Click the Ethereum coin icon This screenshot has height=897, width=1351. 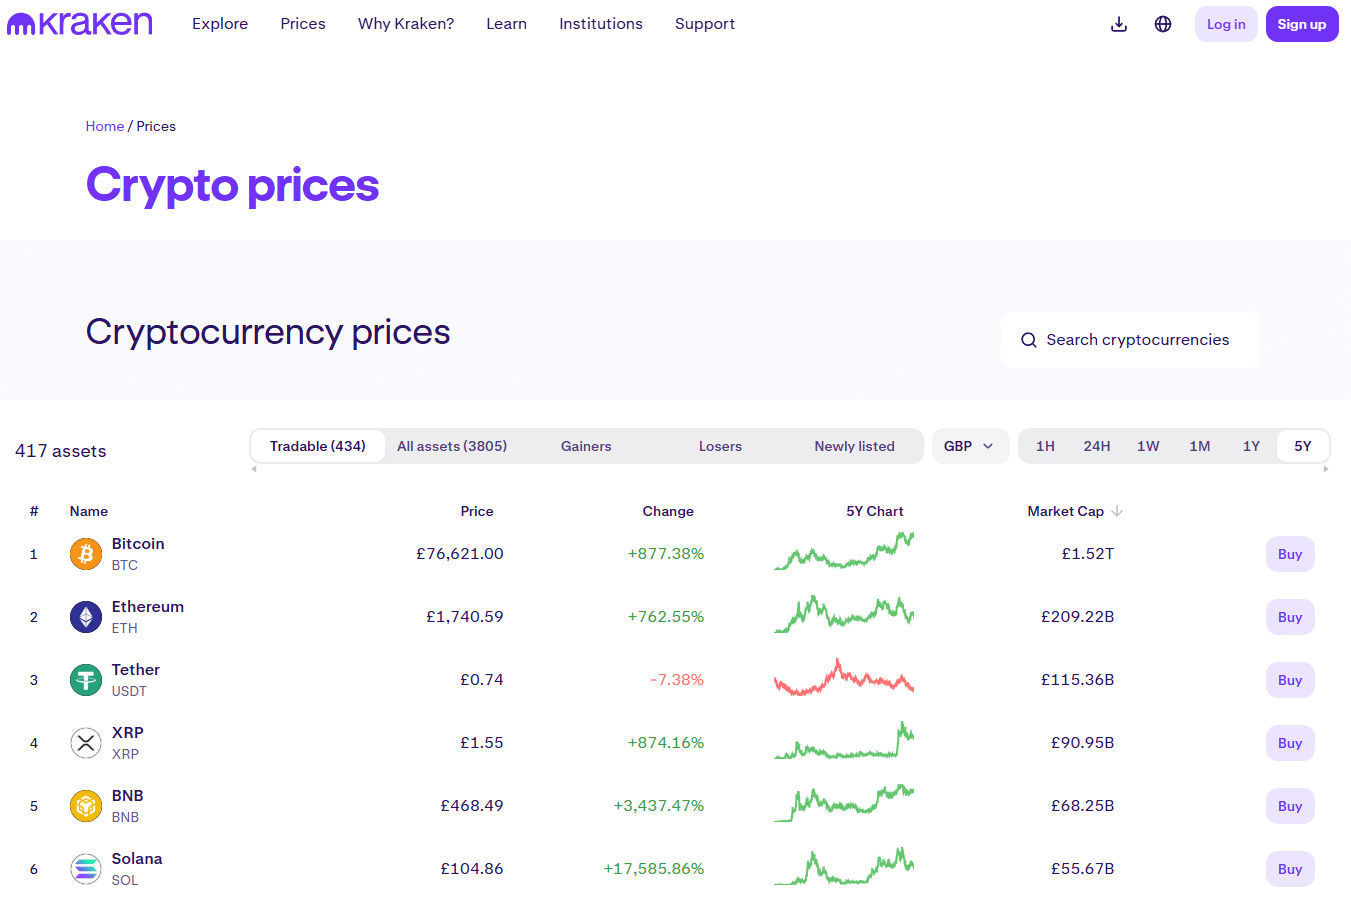tap(86, 617)
